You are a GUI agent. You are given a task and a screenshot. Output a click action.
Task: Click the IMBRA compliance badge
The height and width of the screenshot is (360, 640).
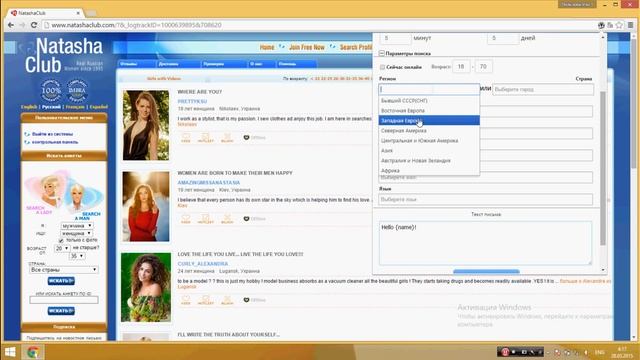tap(77, 90)
